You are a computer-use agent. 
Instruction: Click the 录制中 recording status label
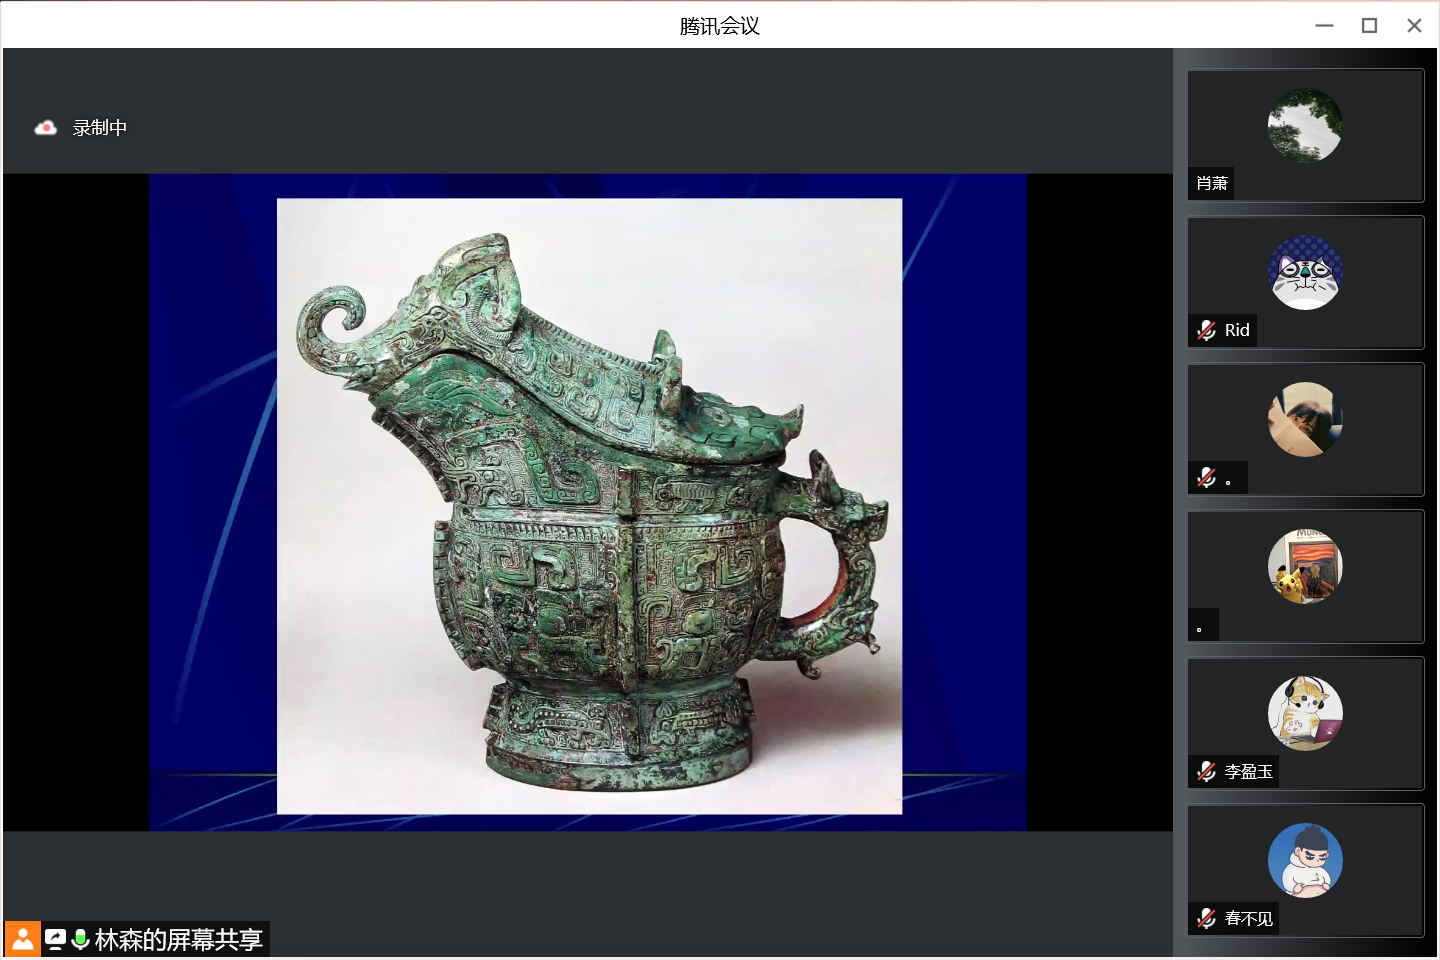click(x=100, y=128)
